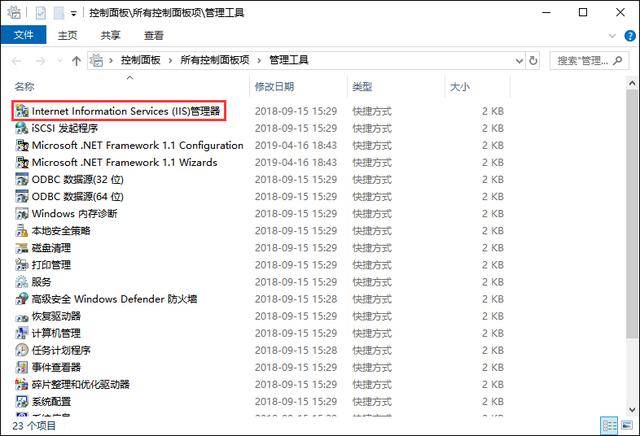Open the 查看 ribbon tab

pos(154,36)
